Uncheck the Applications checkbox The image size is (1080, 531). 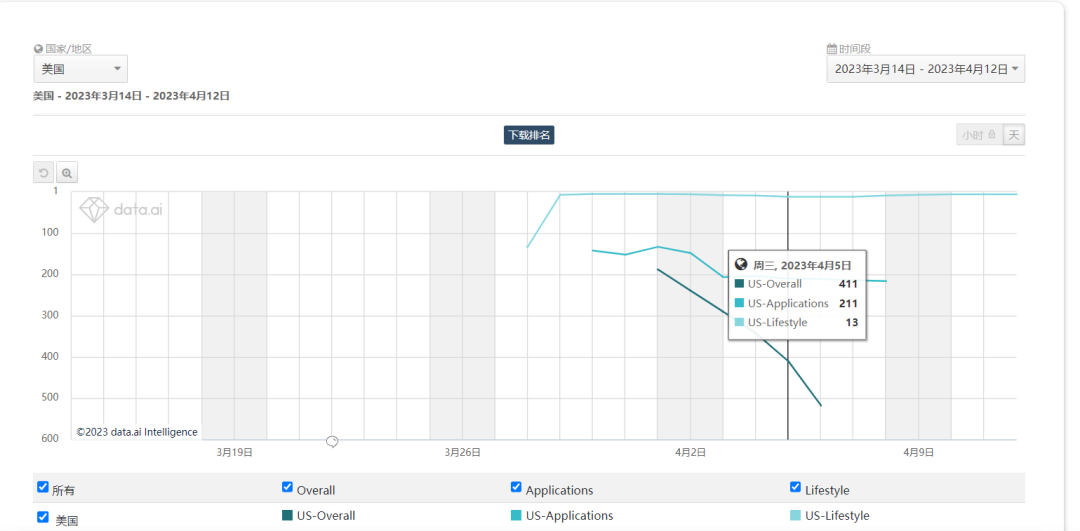(516, 487)
